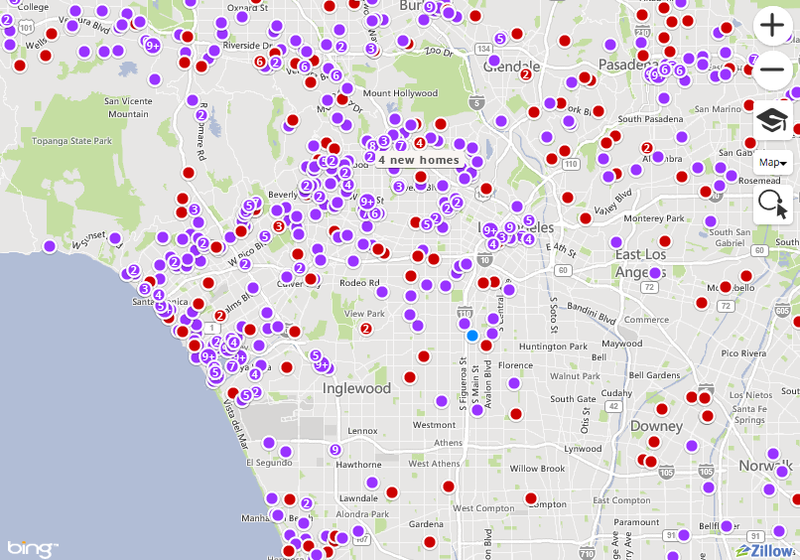The width and height of the screenshot is (800, 560).
Task: Click the red marker in Compton
Action: pyautogui.click(x=531, y=498)
